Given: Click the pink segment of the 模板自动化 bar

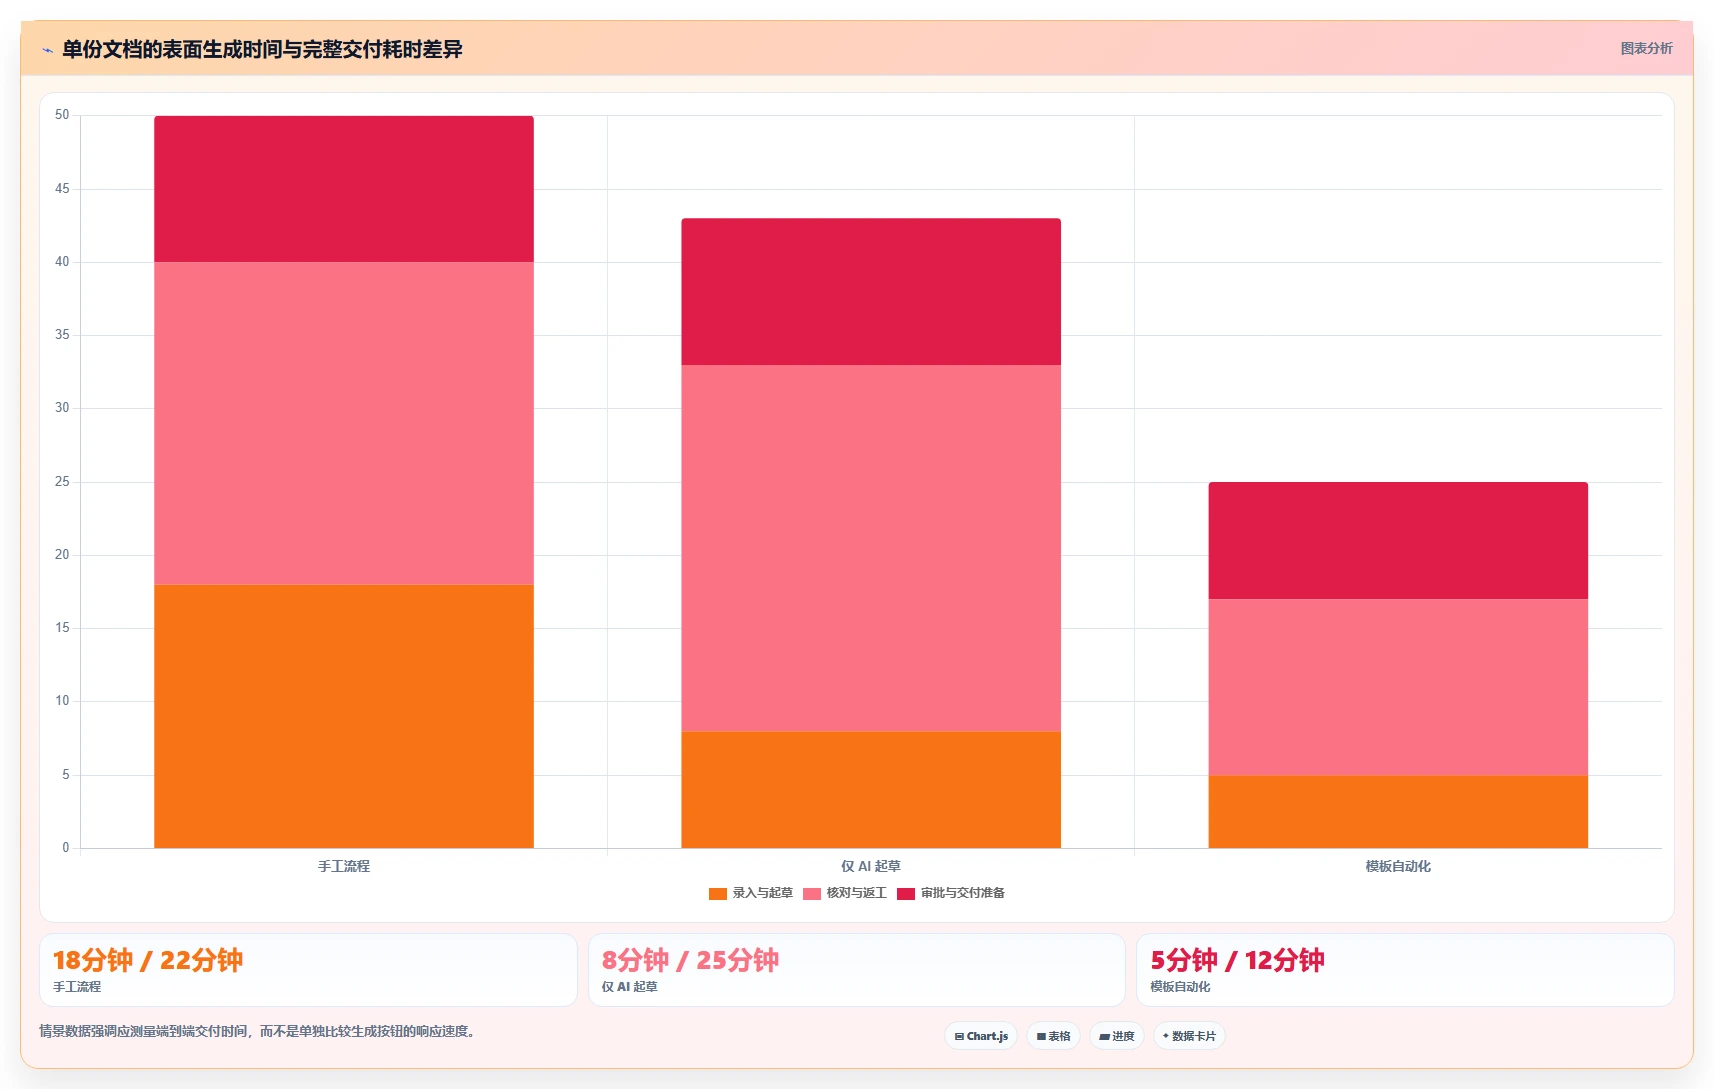Looking at the screenshot, I should tap(1398, 687).
